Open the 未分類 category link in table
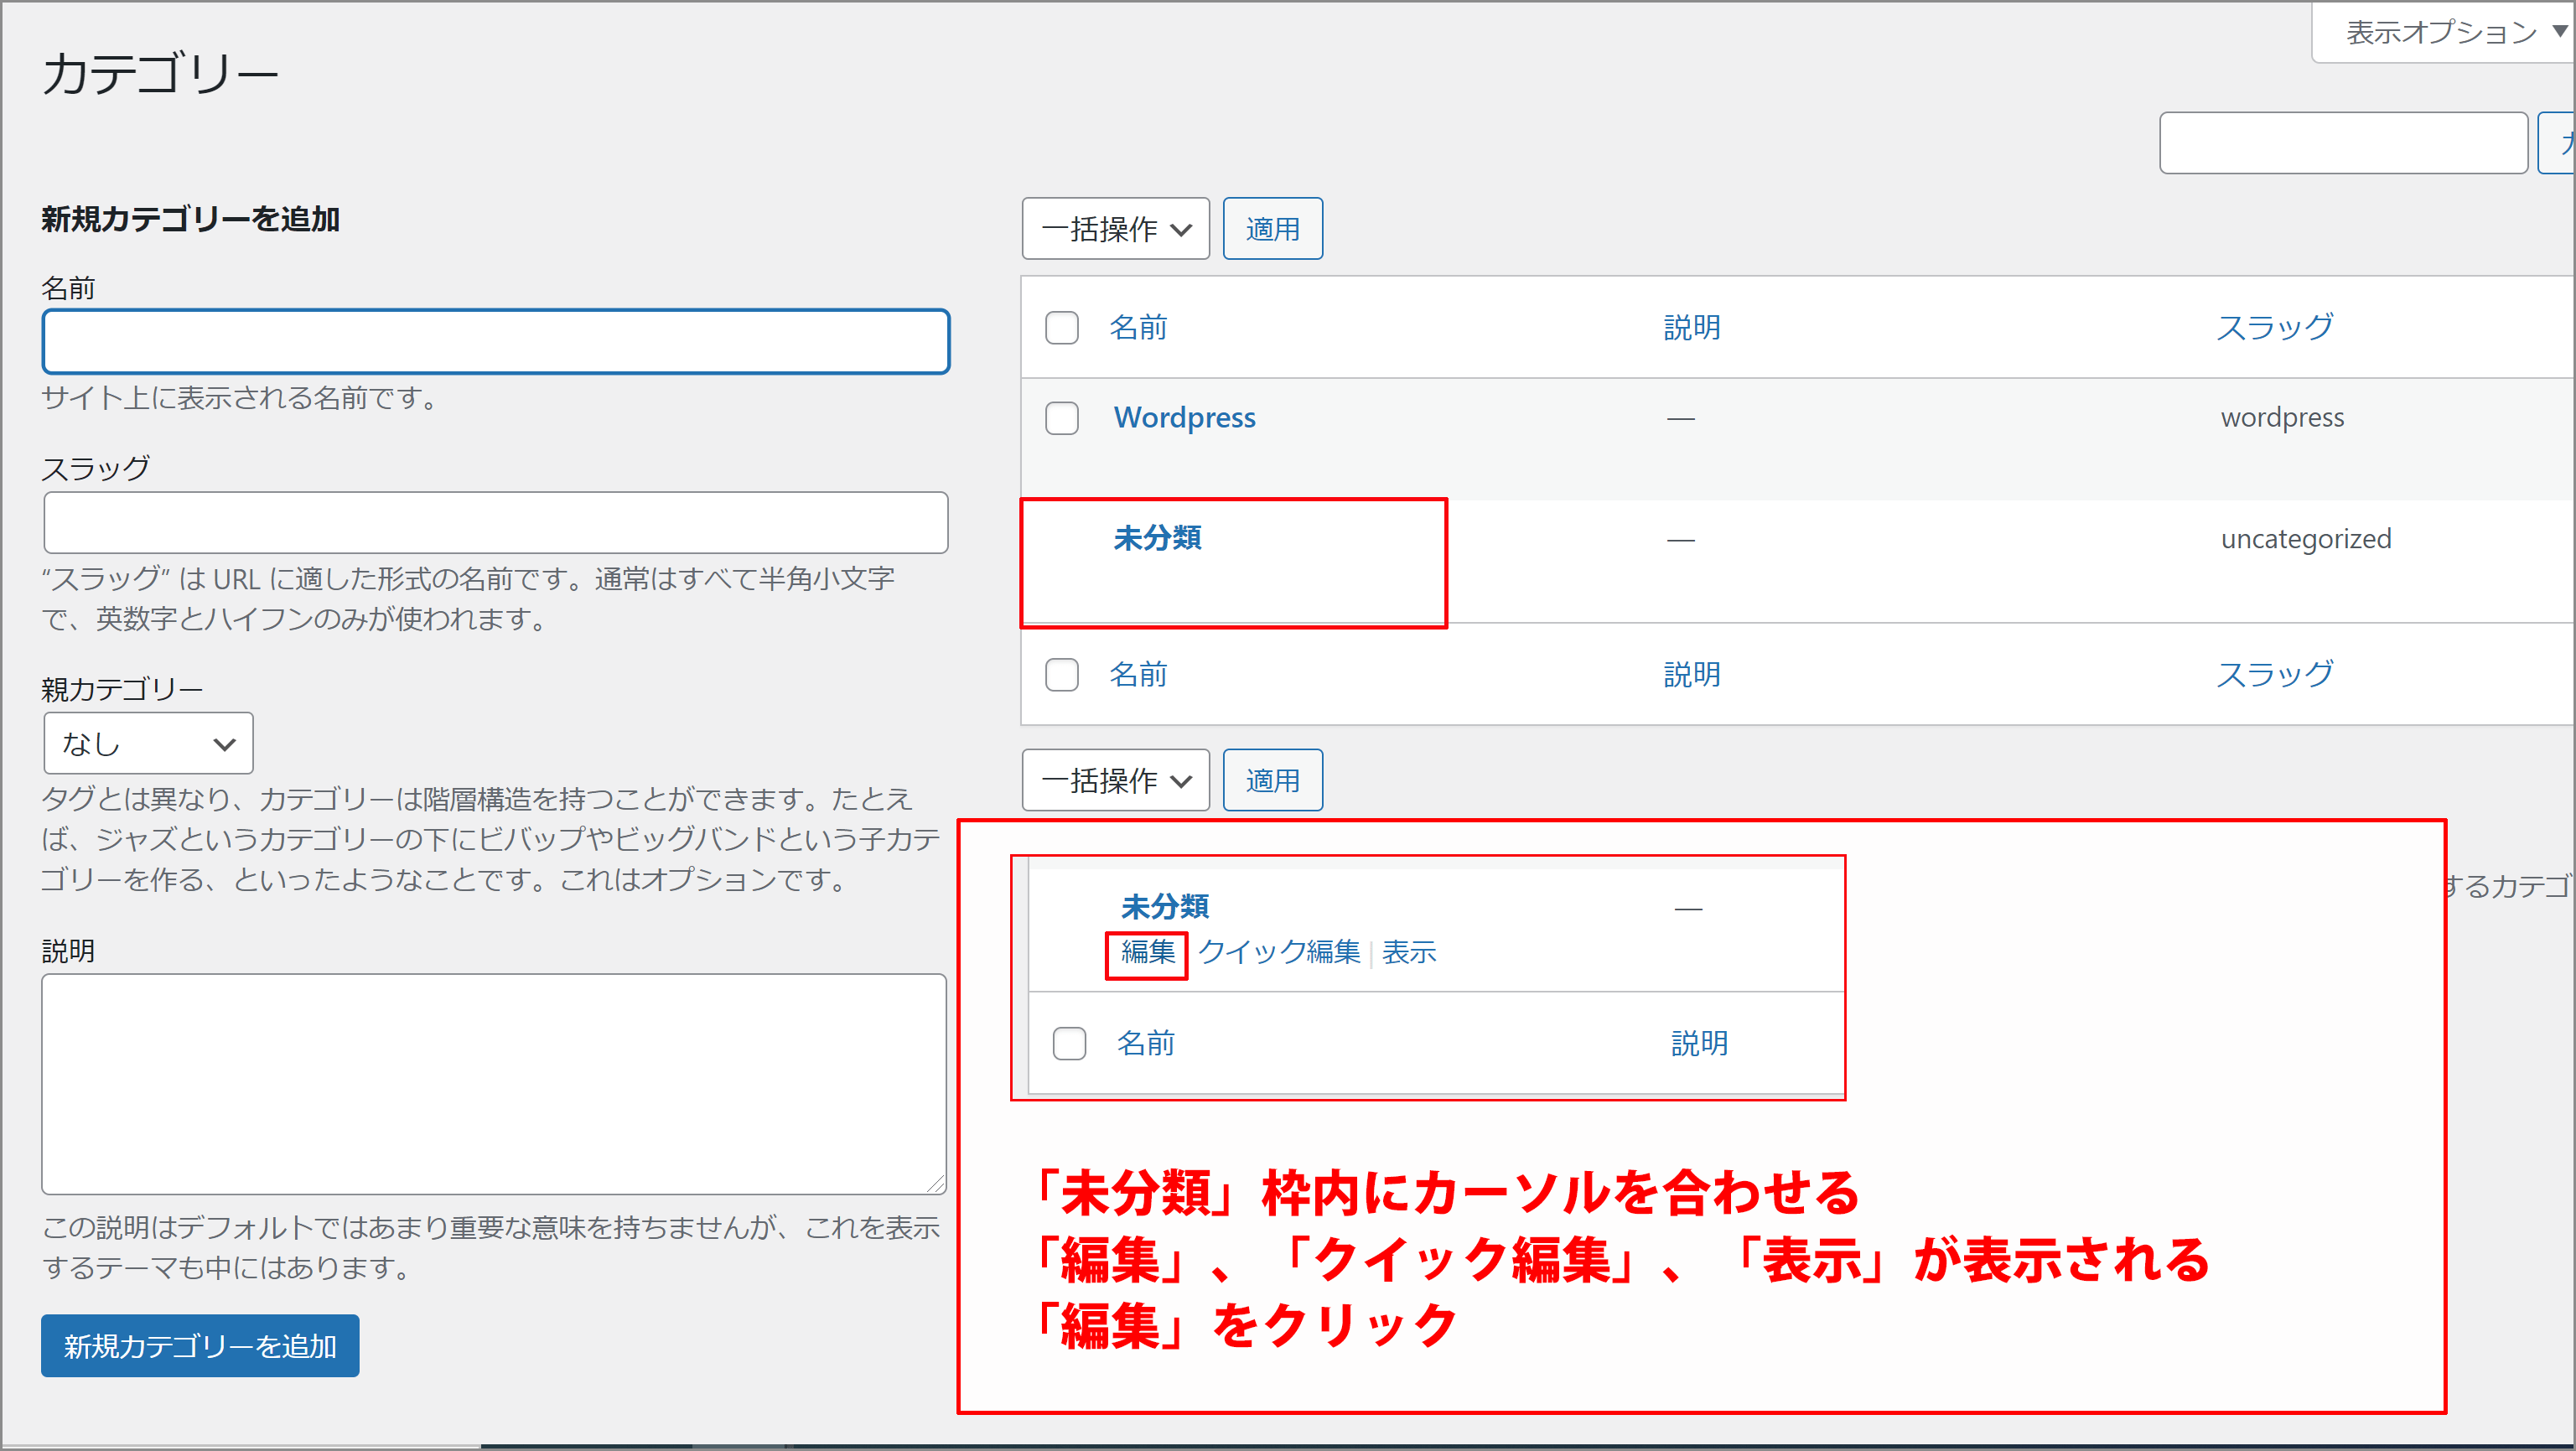Viewport: 2576px width, 1451px height. [x=1157, y=538]
